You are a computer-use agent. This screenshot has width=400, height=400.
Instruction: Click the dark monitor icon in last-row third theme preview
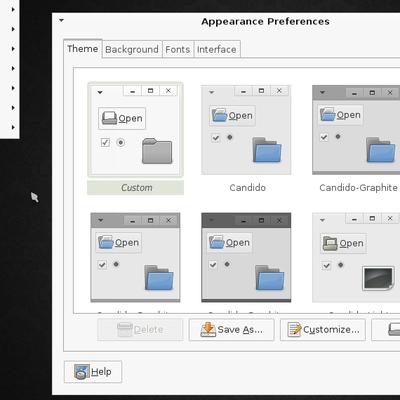click(x=378, y=278)
